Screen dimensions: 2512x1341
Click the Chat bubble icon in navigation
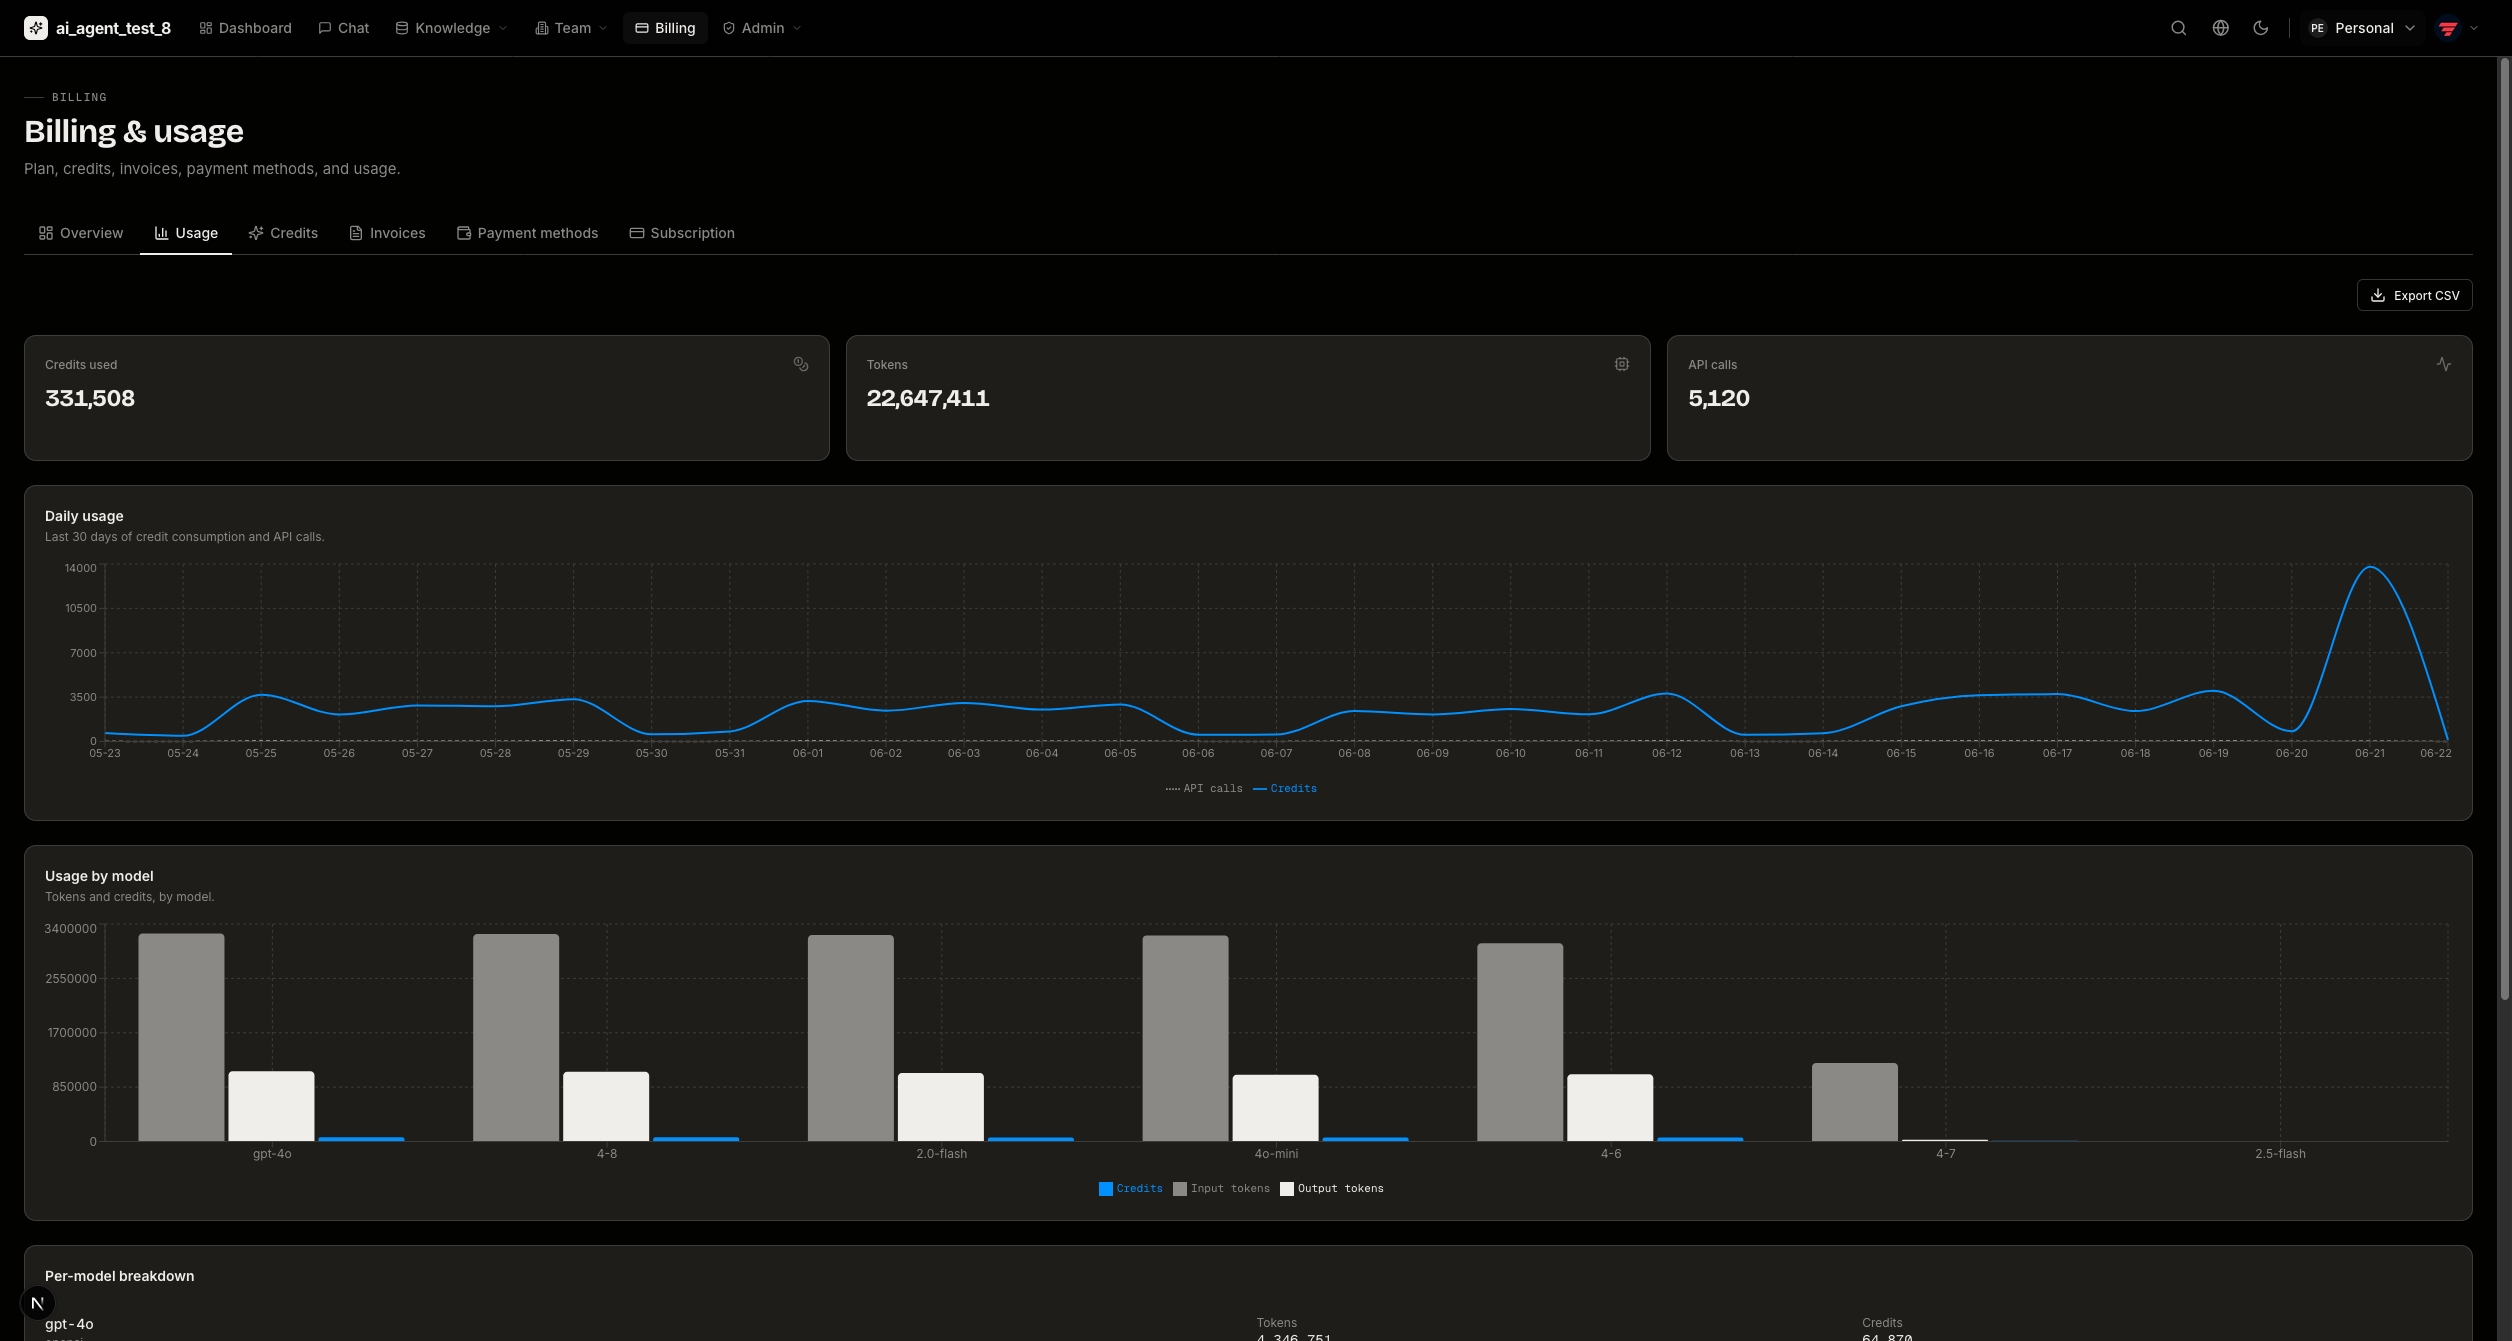pyautogui.click(x=324, y=28)
